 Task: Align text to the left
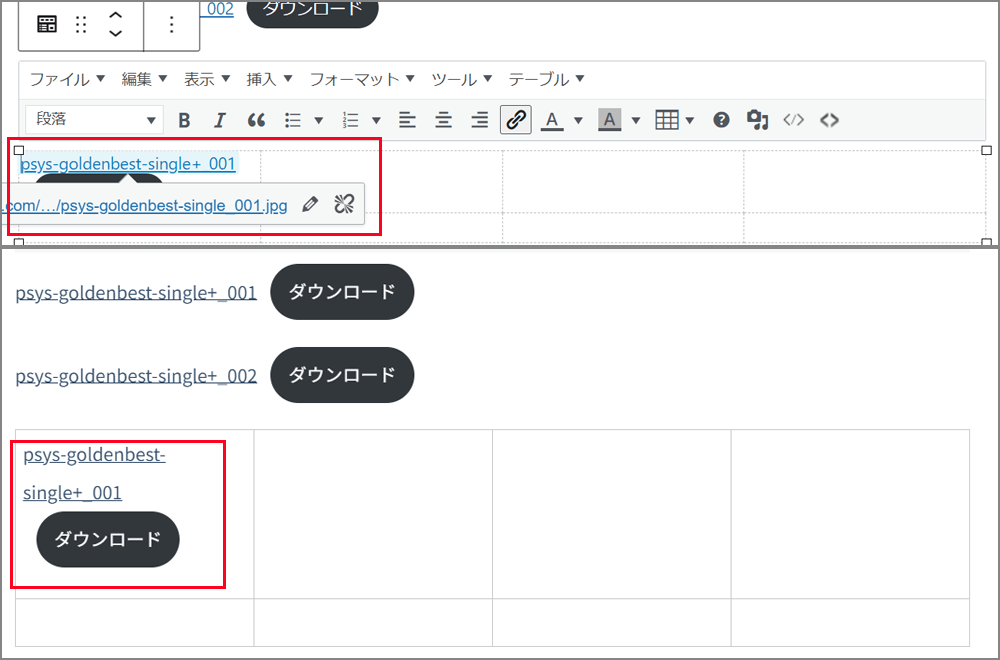pos(407,120)
